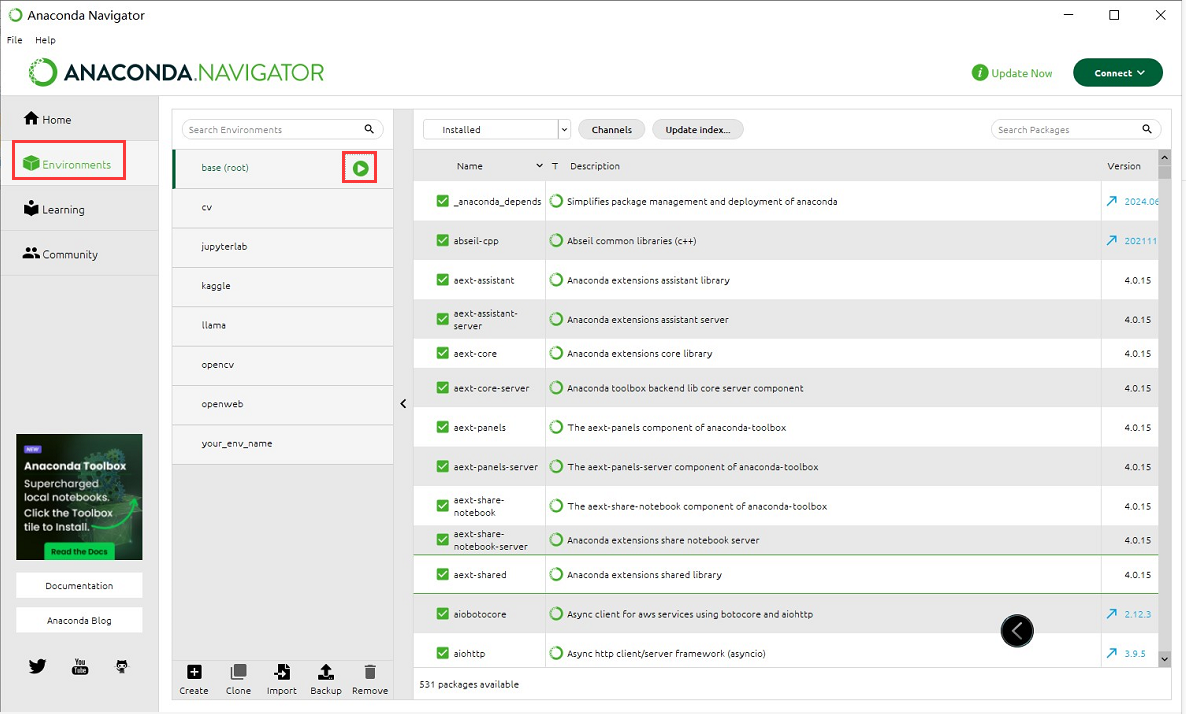Screen dimensions: 1186x714
Task: Open the File menu
Action: (x=14, y=40)
